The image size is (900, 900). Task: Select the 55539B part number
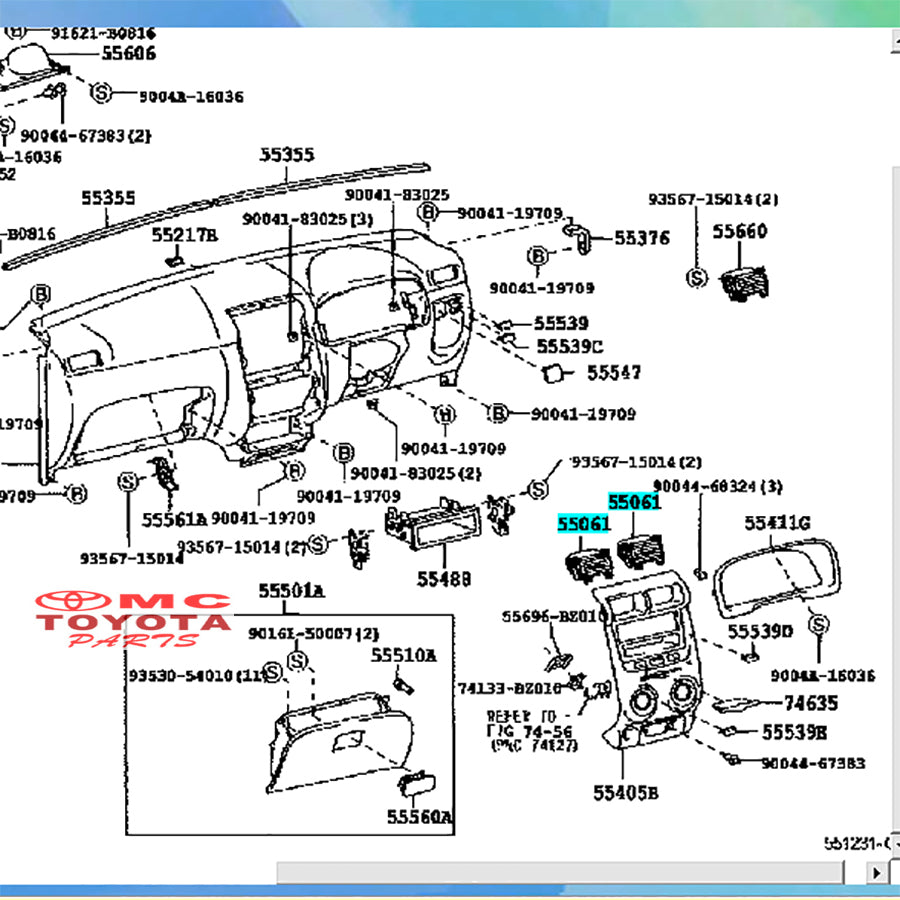pos(794,732)
